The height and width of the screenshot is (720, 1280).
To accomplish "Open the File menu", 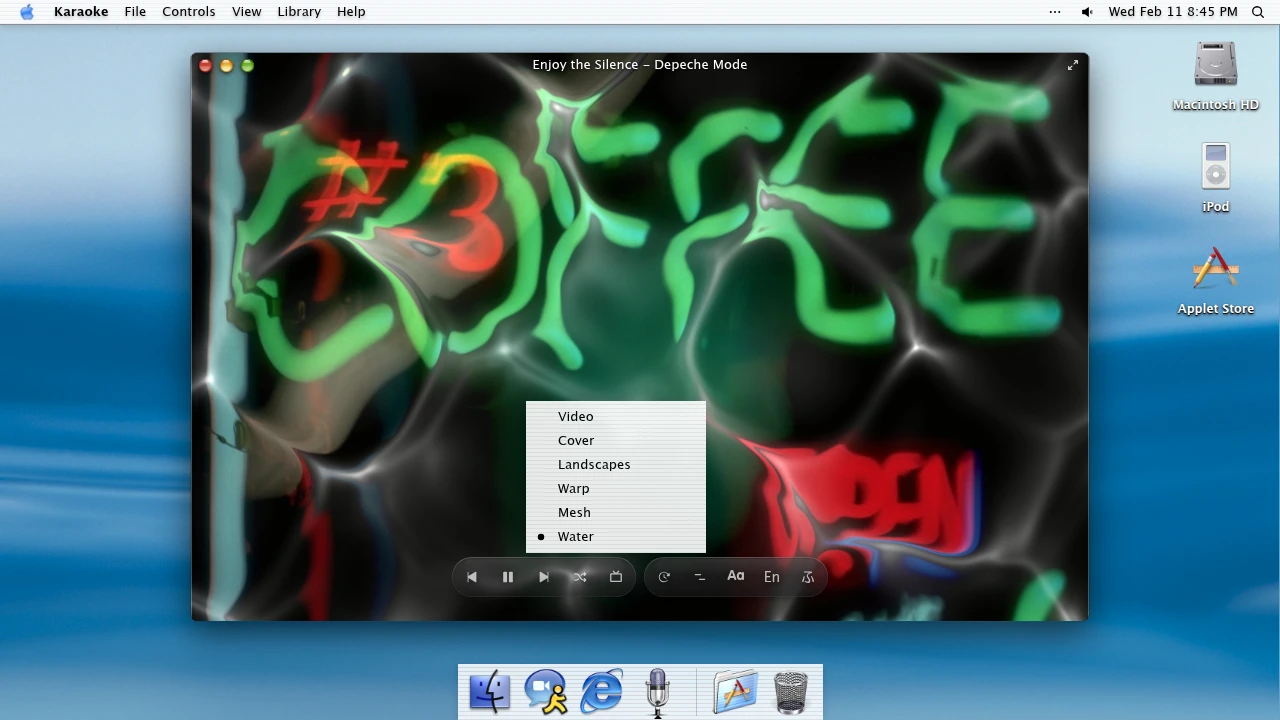I will (135, 12).
